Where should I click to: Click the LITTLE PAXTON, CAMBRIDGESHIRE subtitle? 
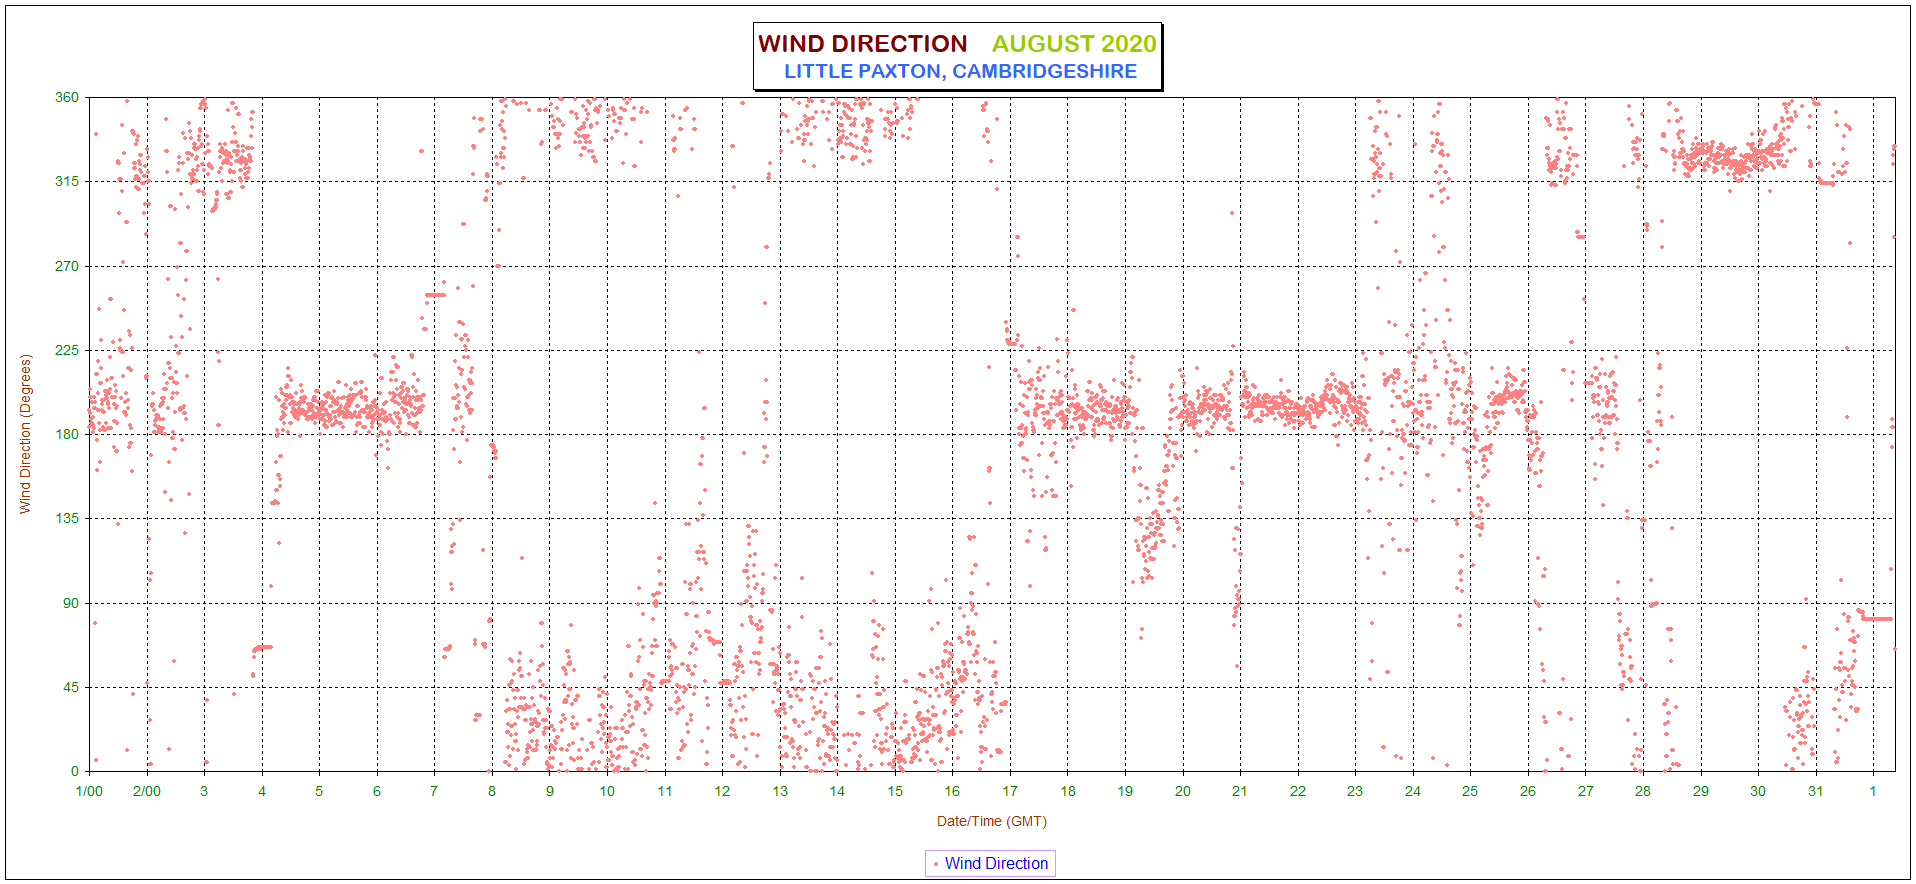[960, 71]
